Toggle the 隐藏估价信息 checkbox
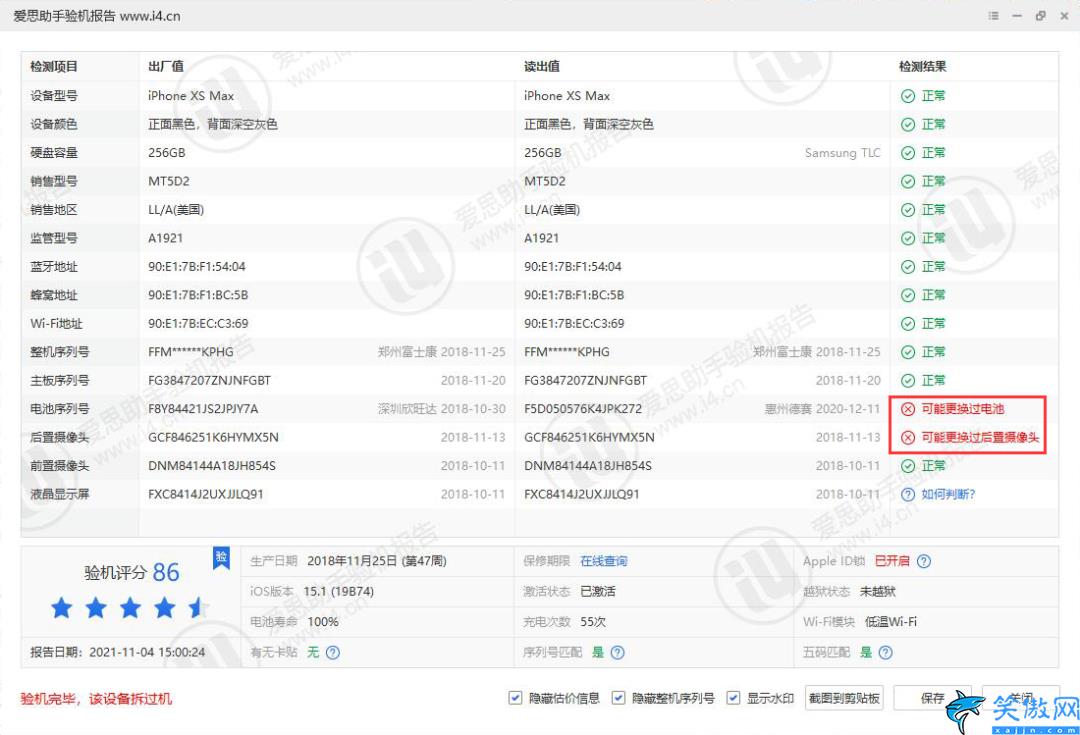 pyautogui.click(x=515, y=698)
